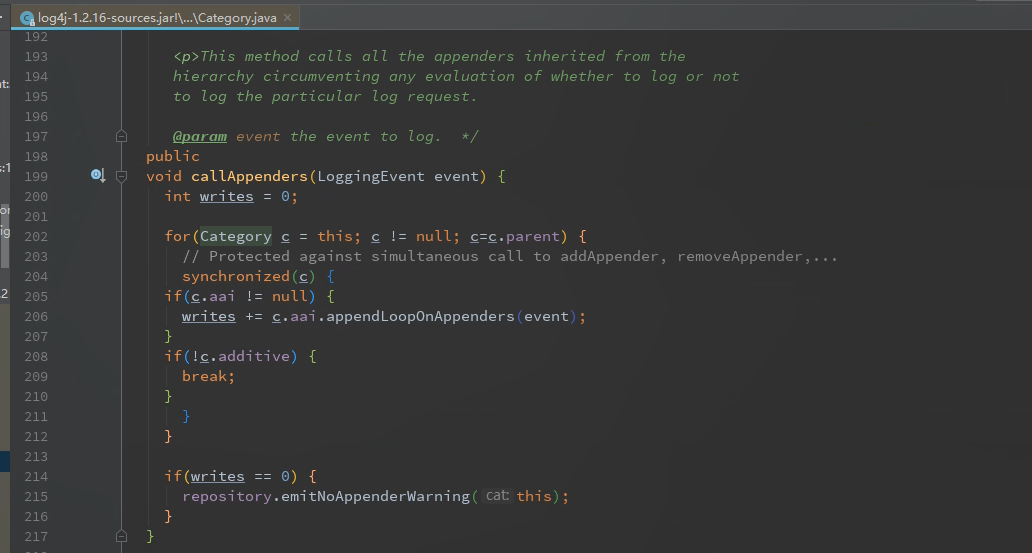Close the Category.java tab
The image size is (1032, 553).
click(x=288, y=18)
